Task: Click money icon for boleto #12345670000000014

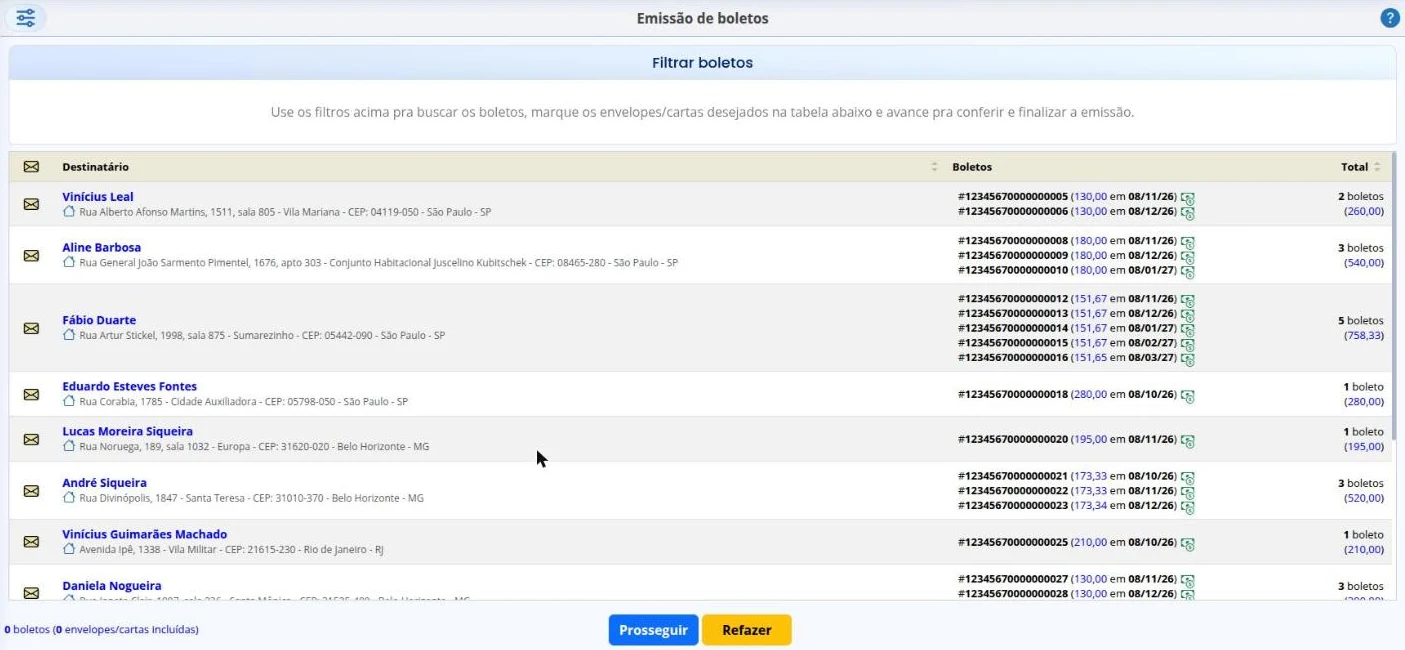Action: pos(1188,329)
